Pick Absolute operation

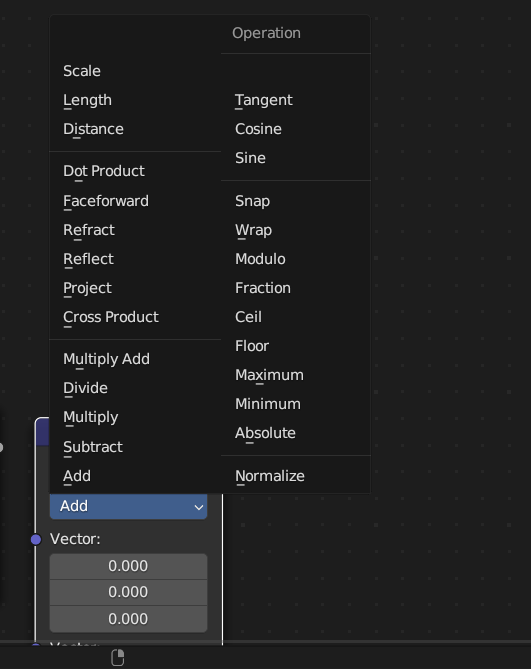(296, 433)
